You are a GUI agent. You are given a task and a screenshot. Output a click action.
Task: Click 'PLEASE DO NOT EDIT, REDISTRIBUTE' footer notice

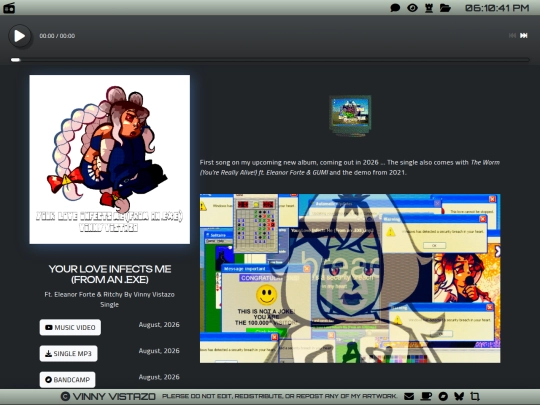point(280,396)
